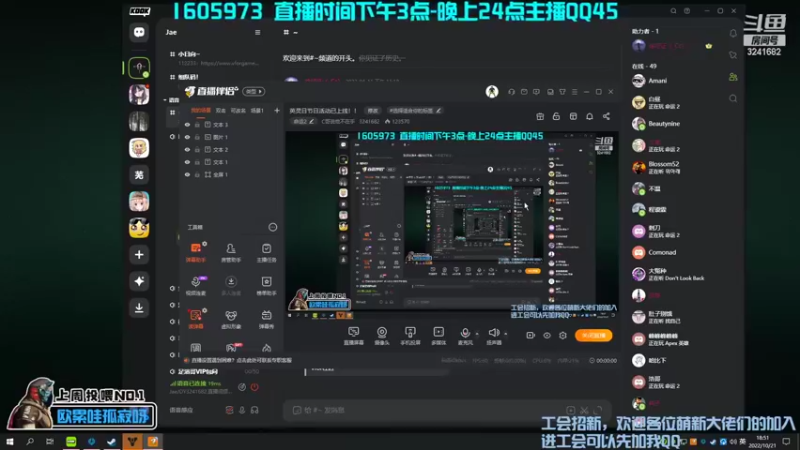Toggle the preview eye icon beside start-live button
Screen dimensions: 800x450
546,335
